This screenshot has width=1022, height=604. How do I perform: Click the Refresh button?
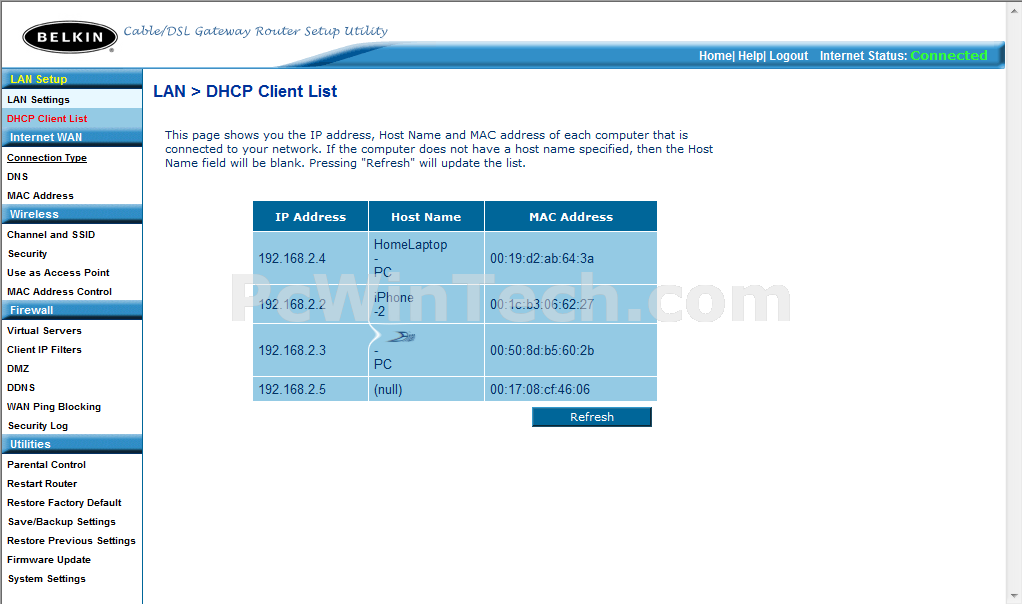592,417
